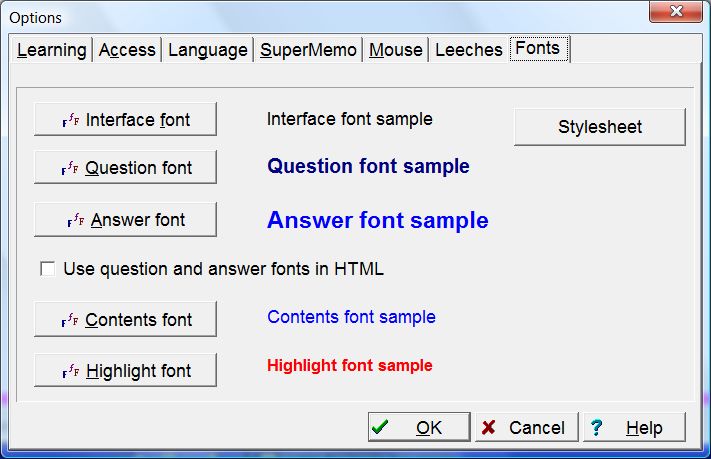Viewport: 711px width, 459px height.
Task: Click the font icon on Highlight font button
Action: coord(70,372)
